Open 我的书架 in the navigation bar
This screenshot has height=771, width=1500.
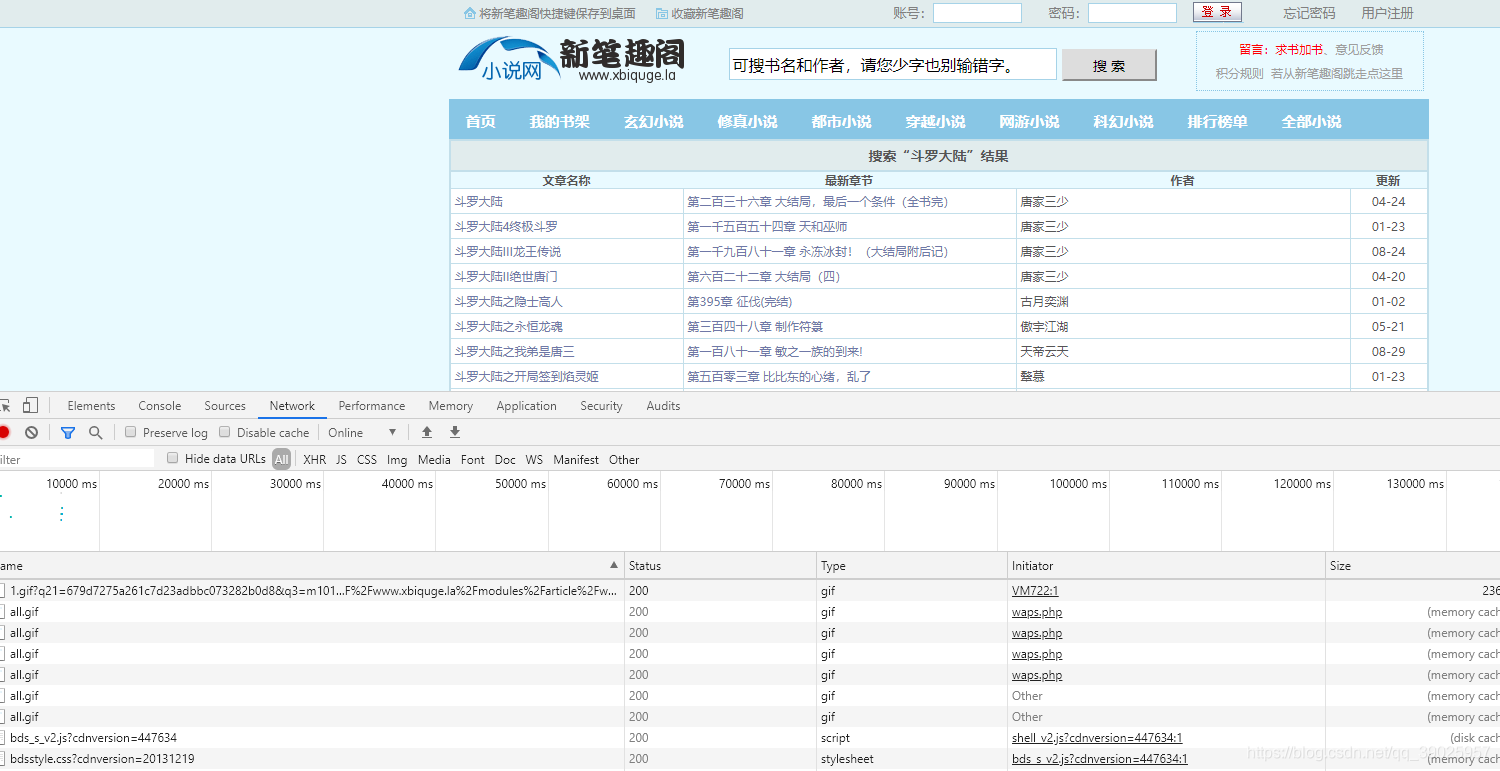(x=559, y=121)
